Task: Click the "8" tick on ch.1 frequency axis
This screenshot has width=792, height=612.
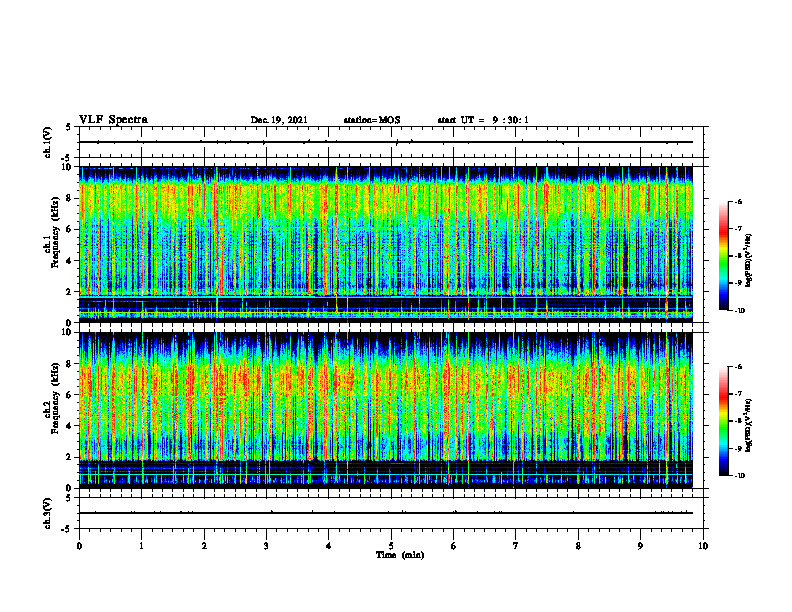Action: click(x=69, y=198)
